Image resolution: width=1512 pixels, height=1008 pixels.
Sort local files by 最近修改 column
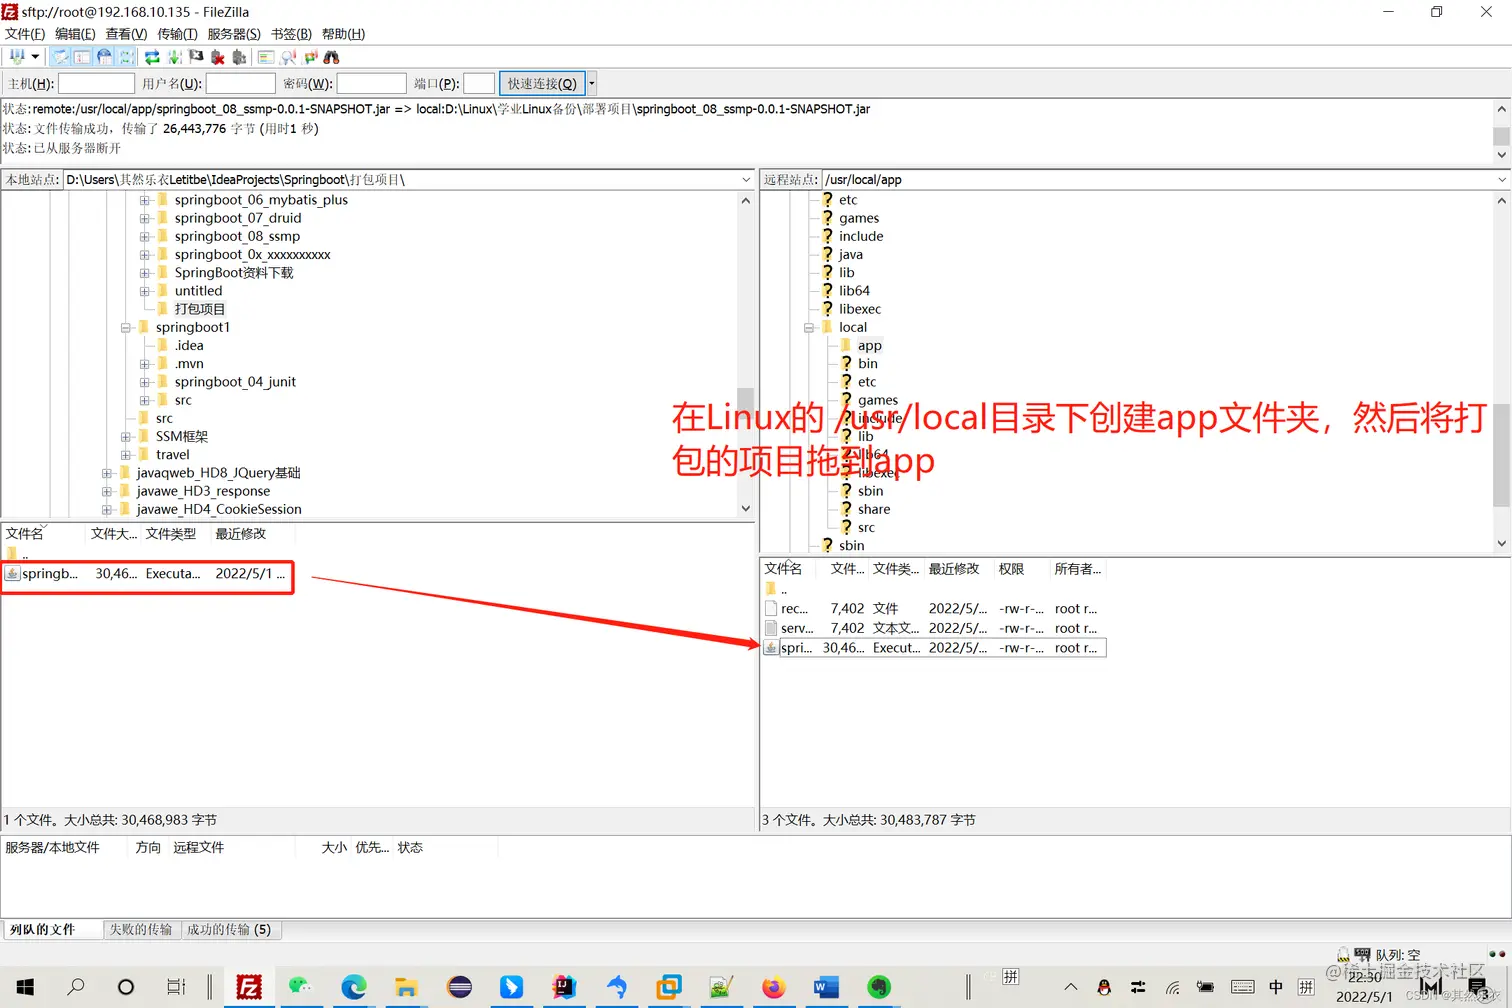coord(241,534)
